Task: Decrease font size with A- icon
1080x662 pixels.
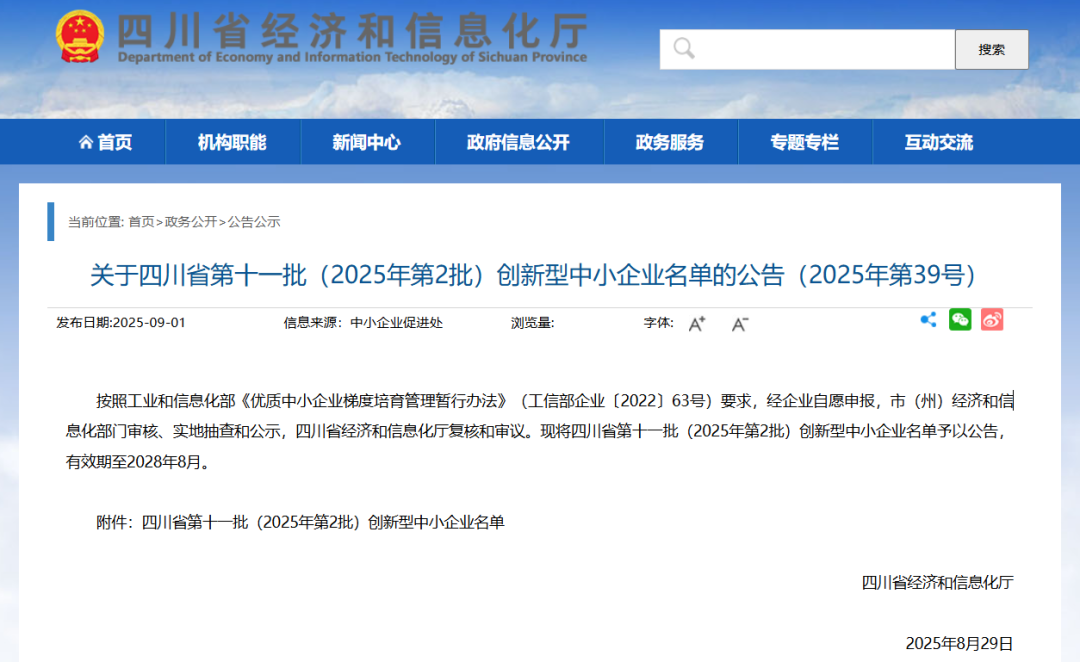Action: [x=740, y=323]
